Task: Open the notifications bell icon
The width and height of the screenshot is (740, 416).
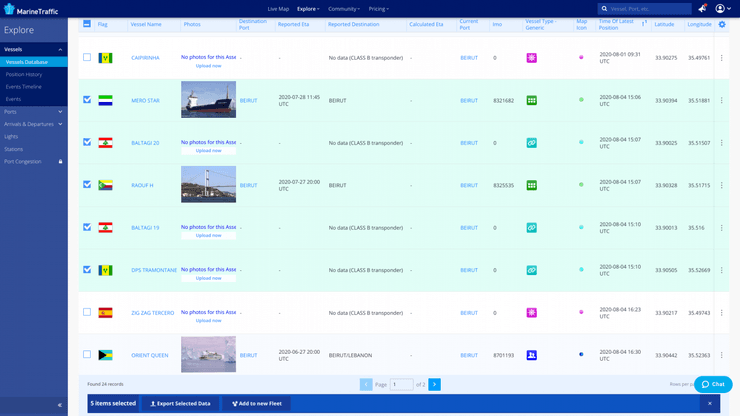Action: (703, 8)
